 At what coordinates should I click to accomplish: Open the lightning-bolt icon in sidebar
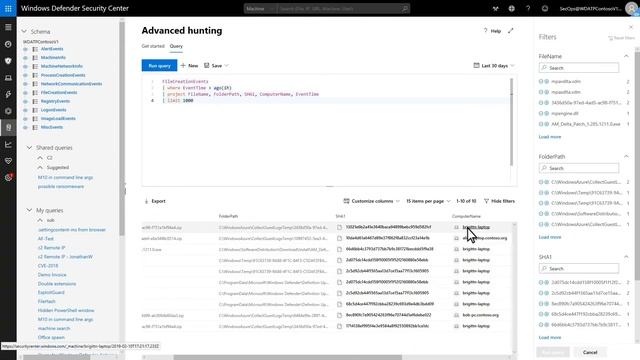click(x=8, y=94)
